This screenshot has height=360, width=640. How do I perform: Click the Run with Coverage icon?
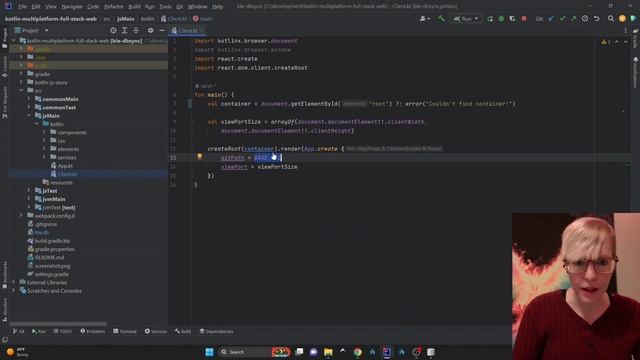512,19
